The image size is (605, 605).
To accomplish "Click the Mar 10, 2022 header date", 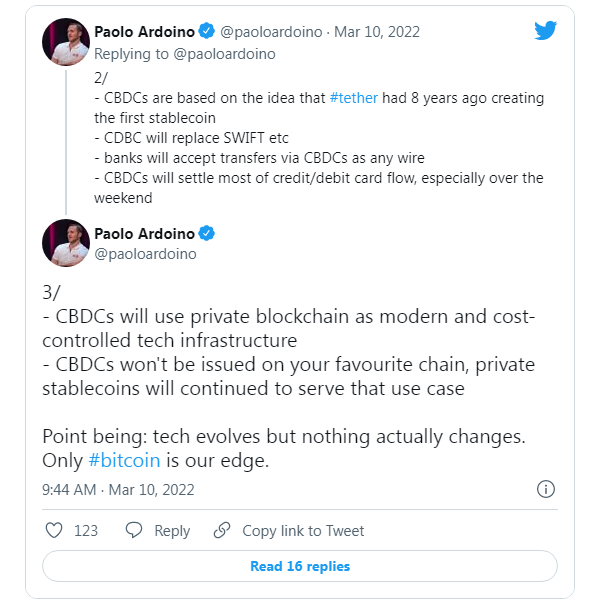I will click(x=377, y=32).
